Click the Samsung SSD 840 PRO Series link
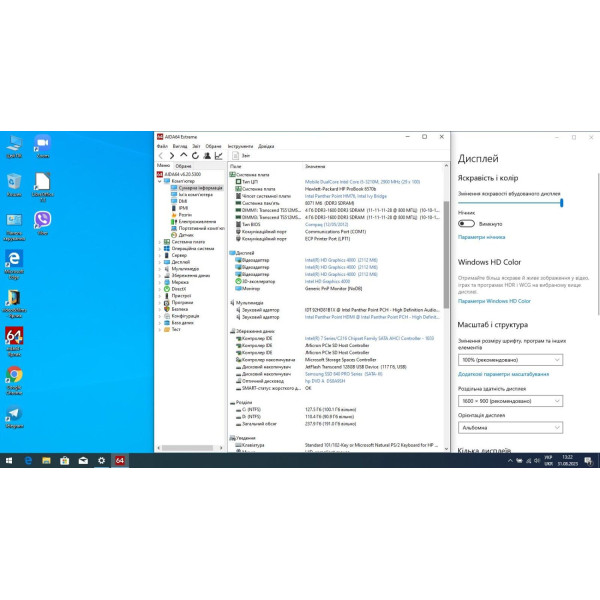600x600 pixels. point(344,374)
